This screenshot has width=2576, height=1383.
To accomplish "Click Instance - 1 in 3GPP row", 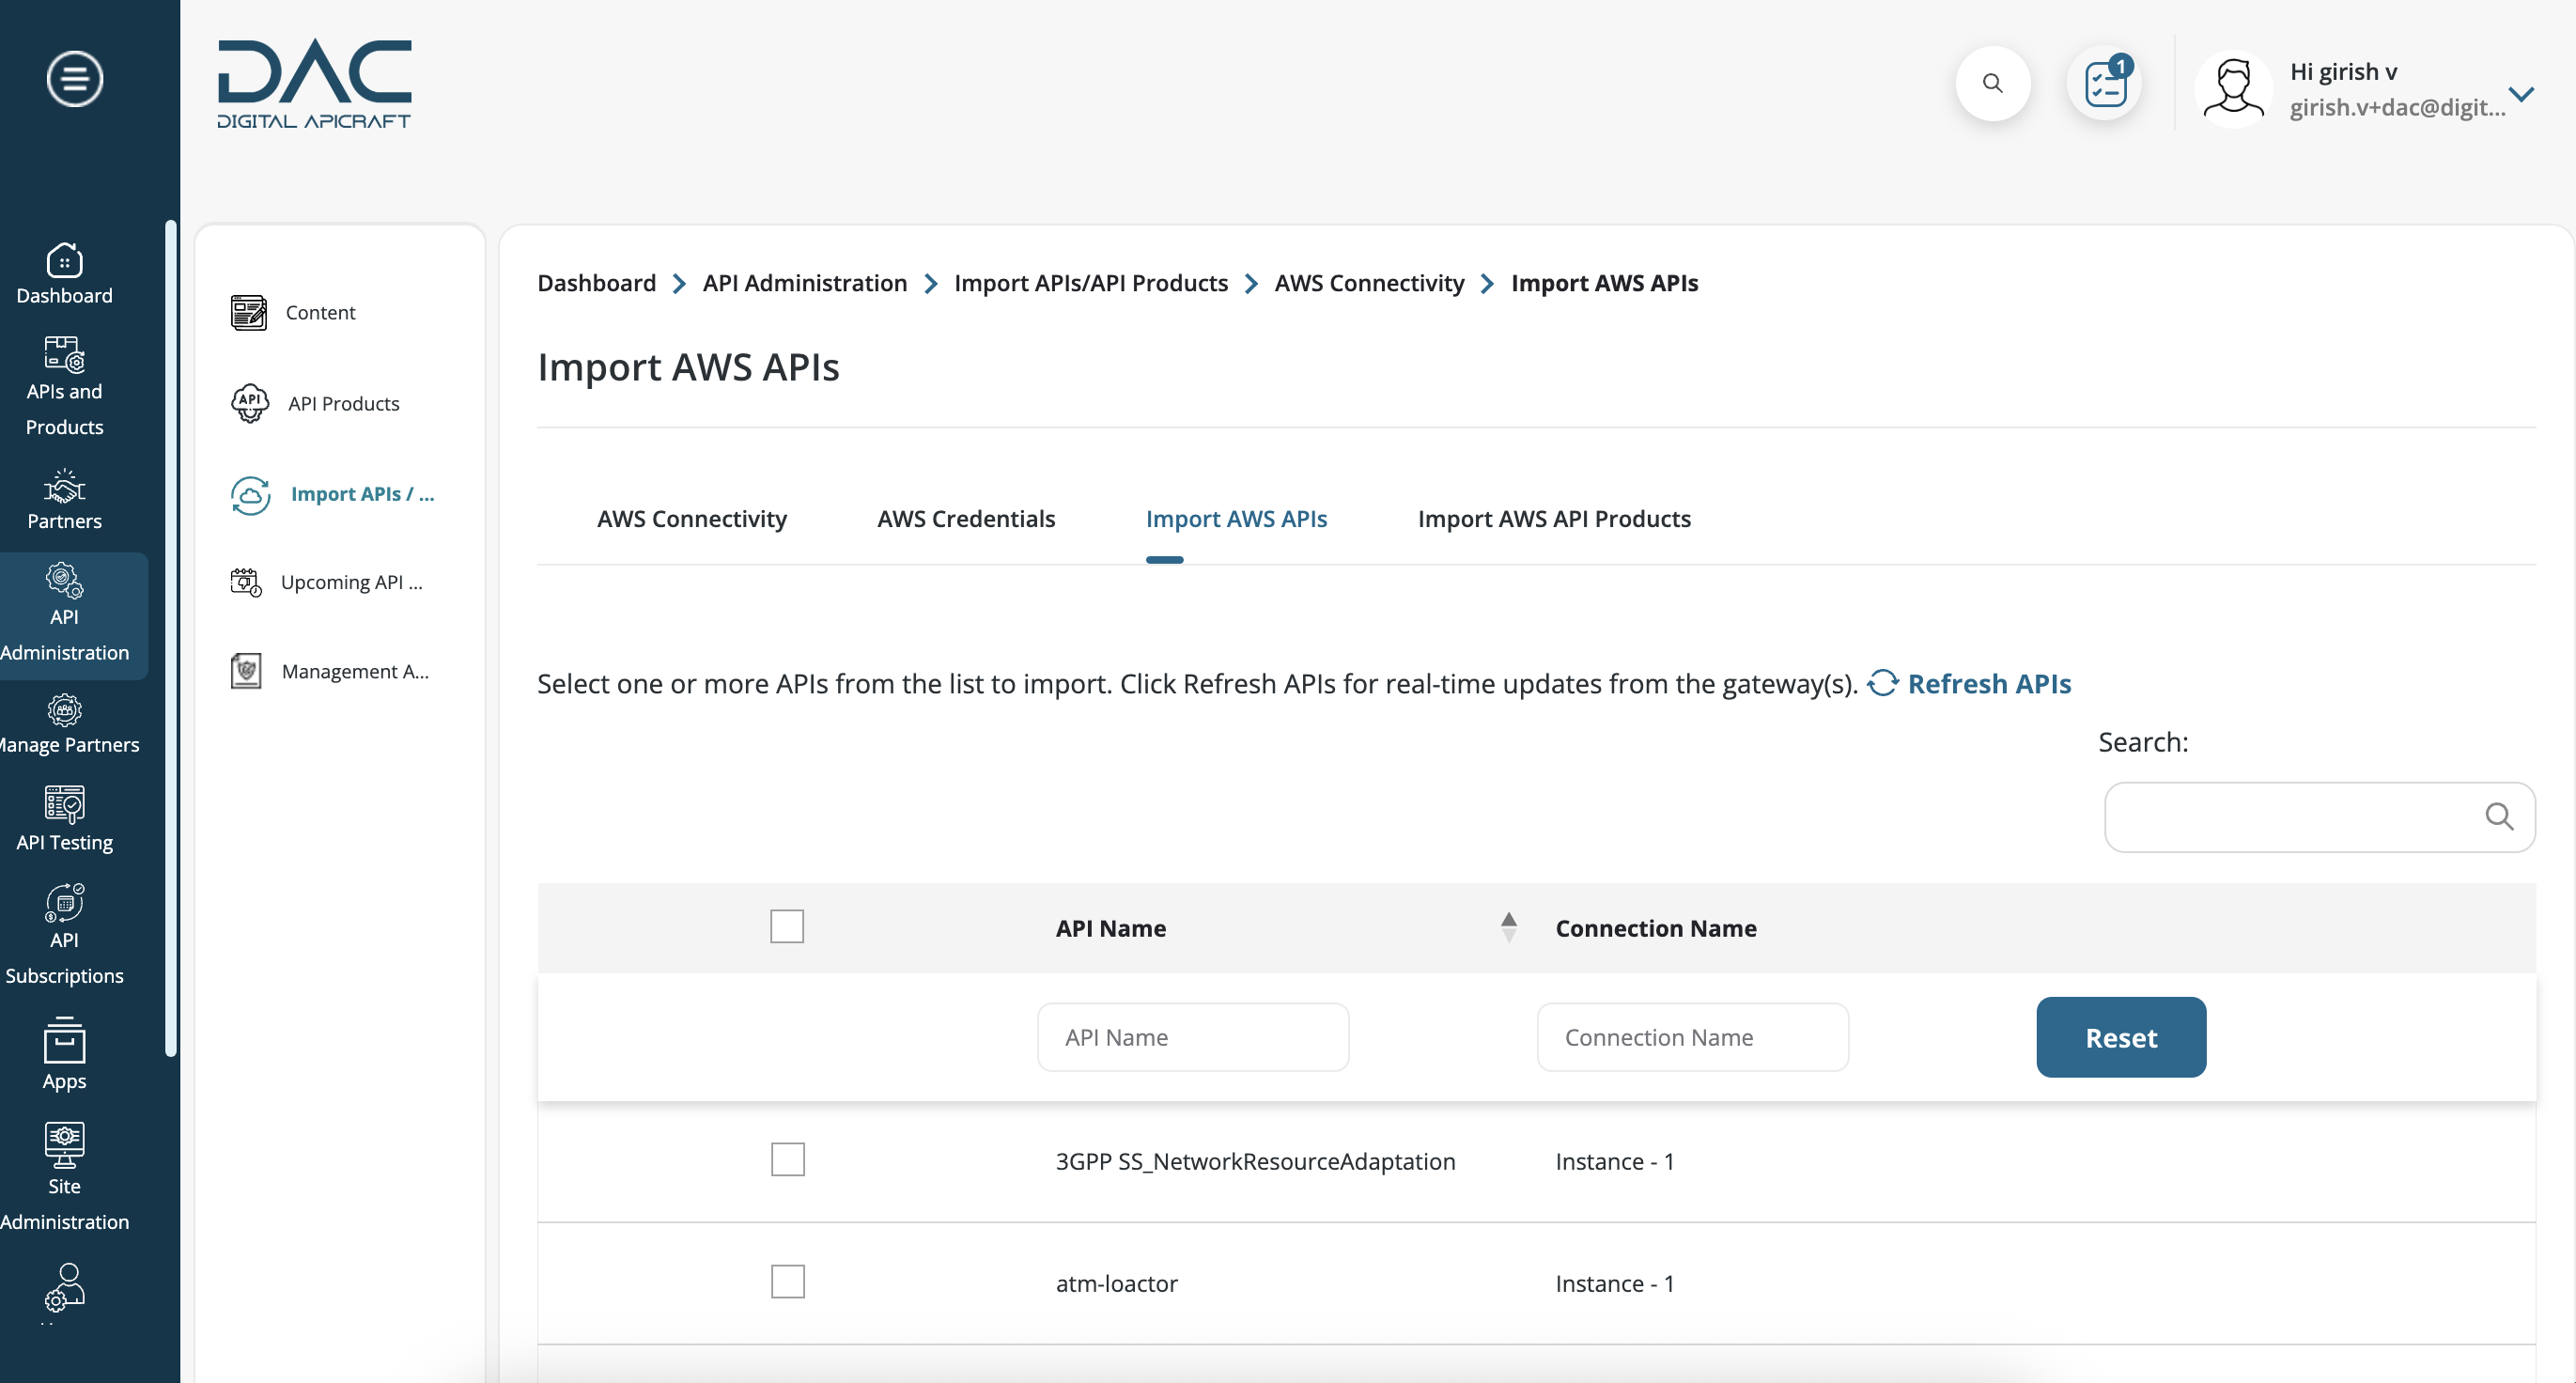I will pyautogui.click(x=1614, y=1161).
